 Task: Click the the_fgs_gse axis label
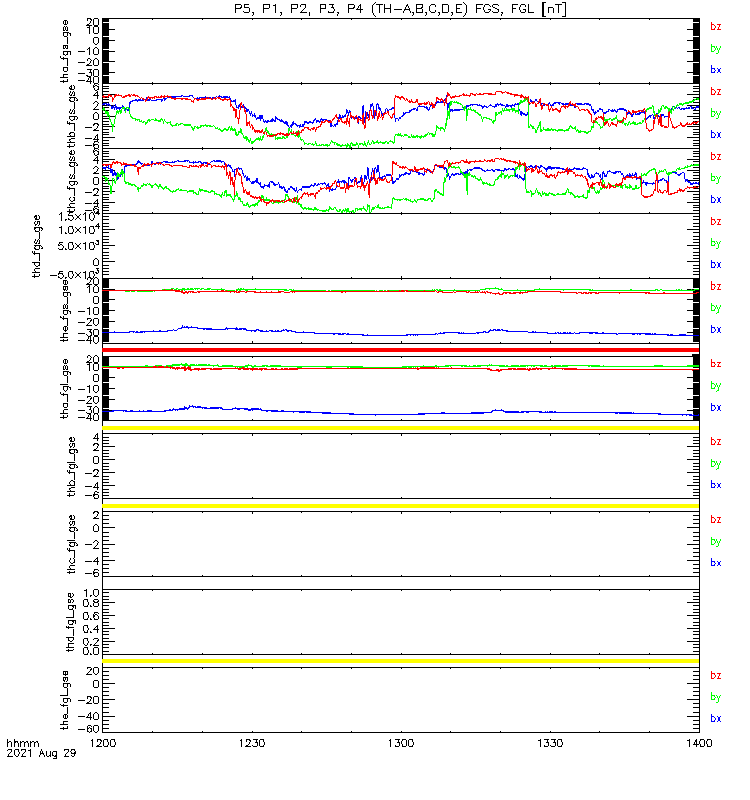[x=65, y=311]
